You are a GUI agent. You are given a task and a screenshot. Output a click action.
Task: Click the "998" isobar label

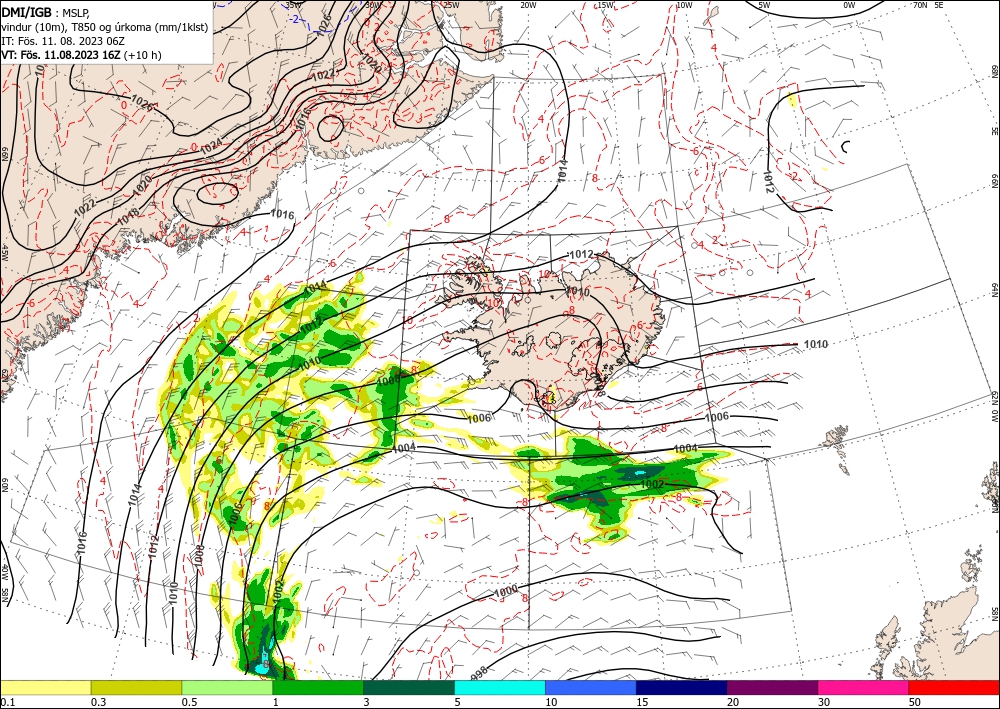pyautogui.click(x=479, y=673)
